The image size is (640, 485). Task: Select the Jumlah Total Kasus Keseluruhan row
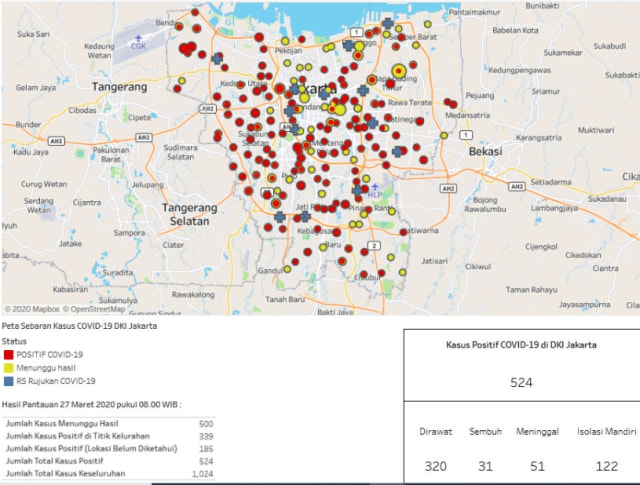(x=109, y=474)
